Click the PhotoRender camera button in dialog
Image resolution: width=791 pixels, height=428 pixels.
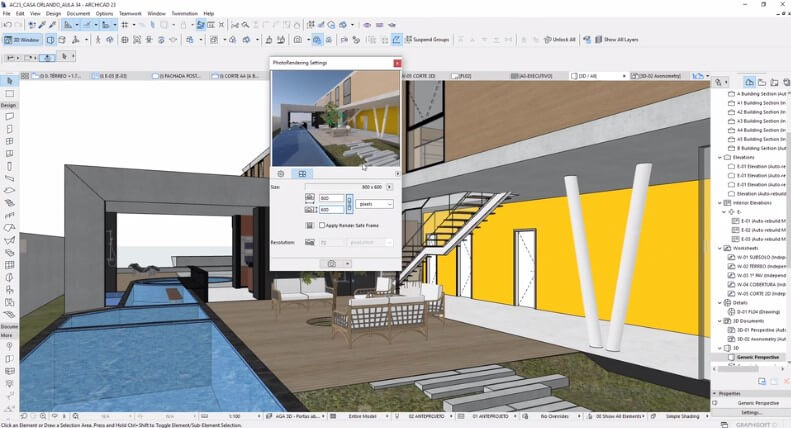pos(331,264)
